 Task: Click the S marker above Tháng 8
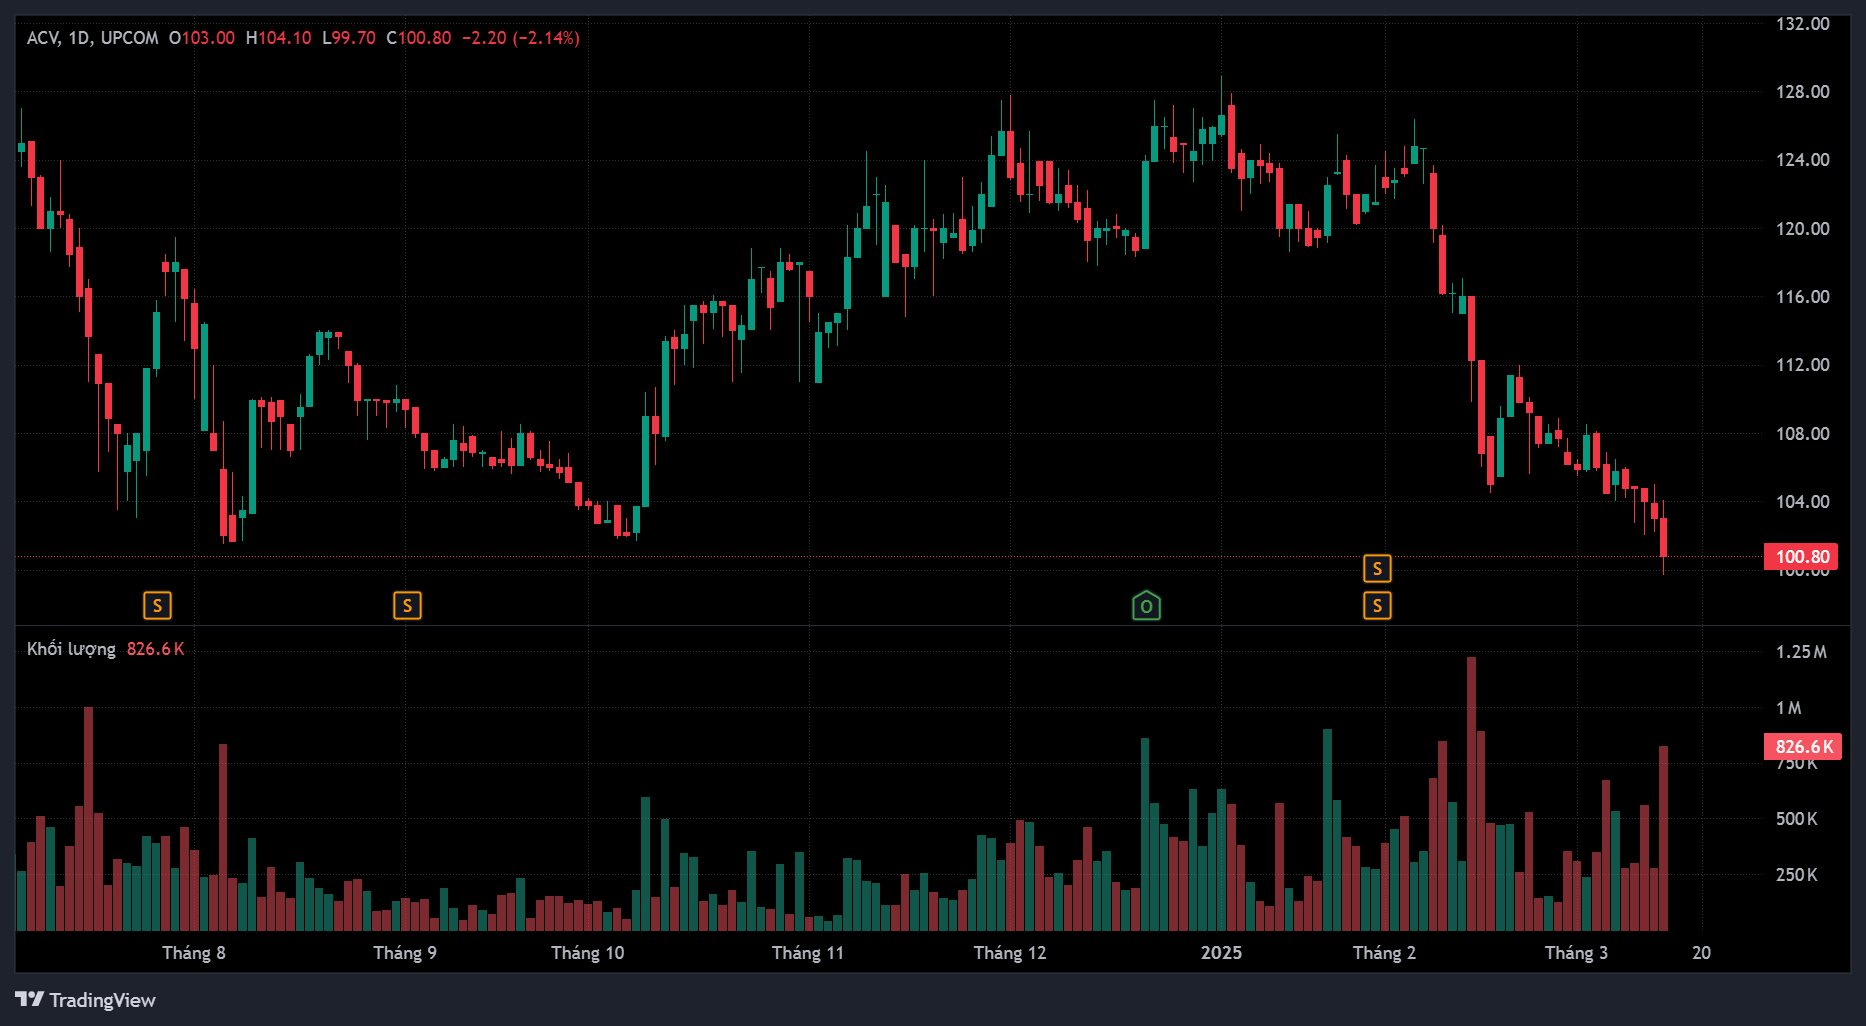tap(157, 605)
